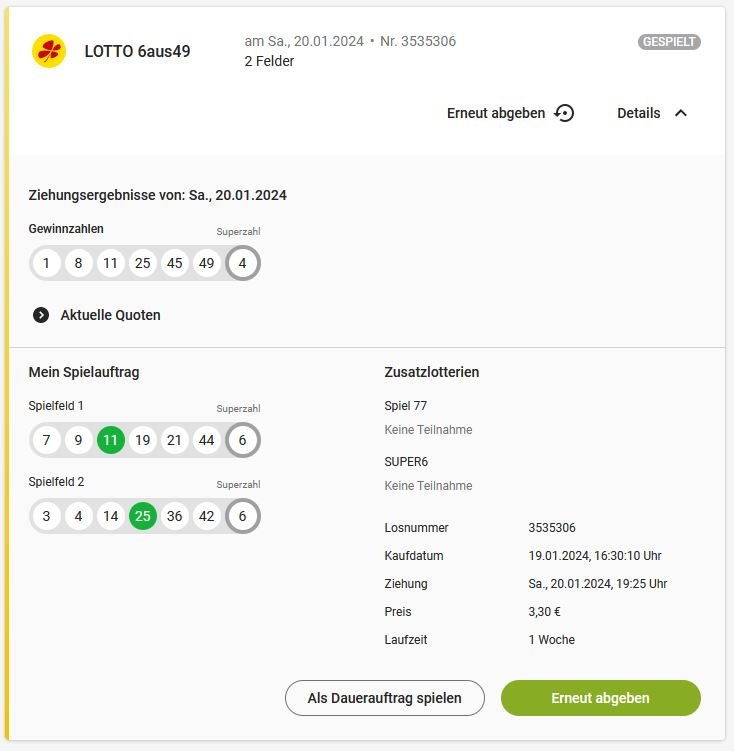This screenshot has width=734, height=751.
Task: Click Superzahl 6 ball in Spielfeld 2
Action: [x=243, y=516]
